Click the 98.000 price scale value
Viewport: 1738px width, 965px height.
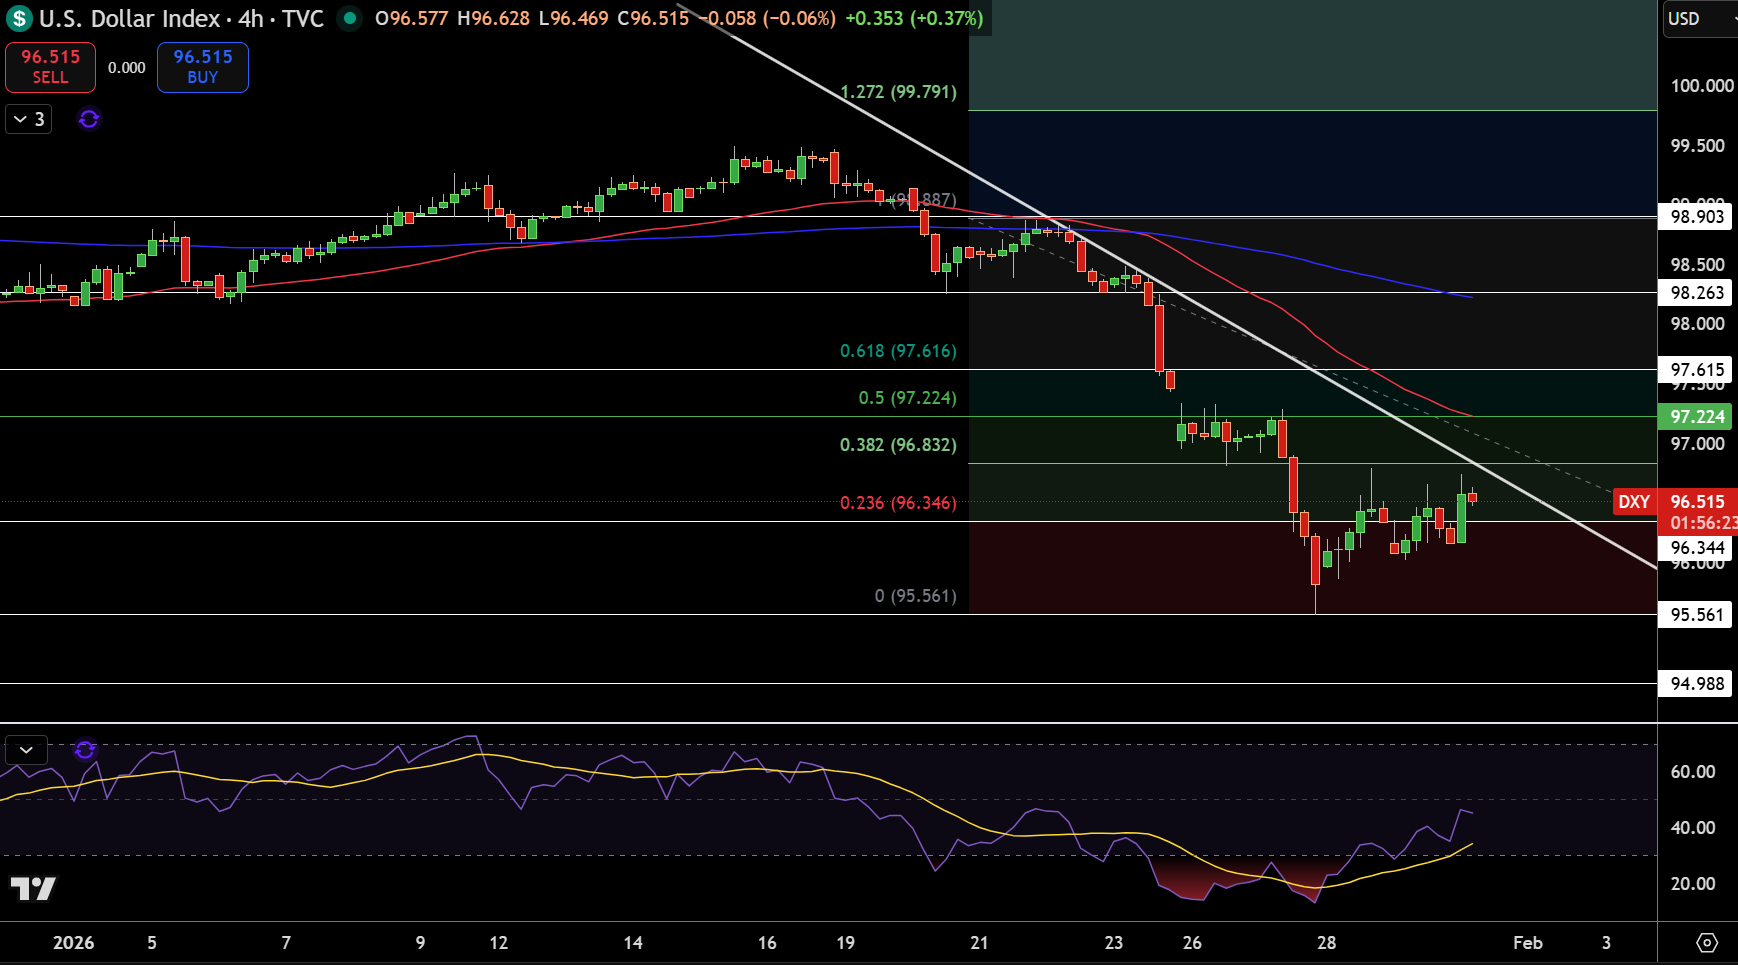point(1698,324)
